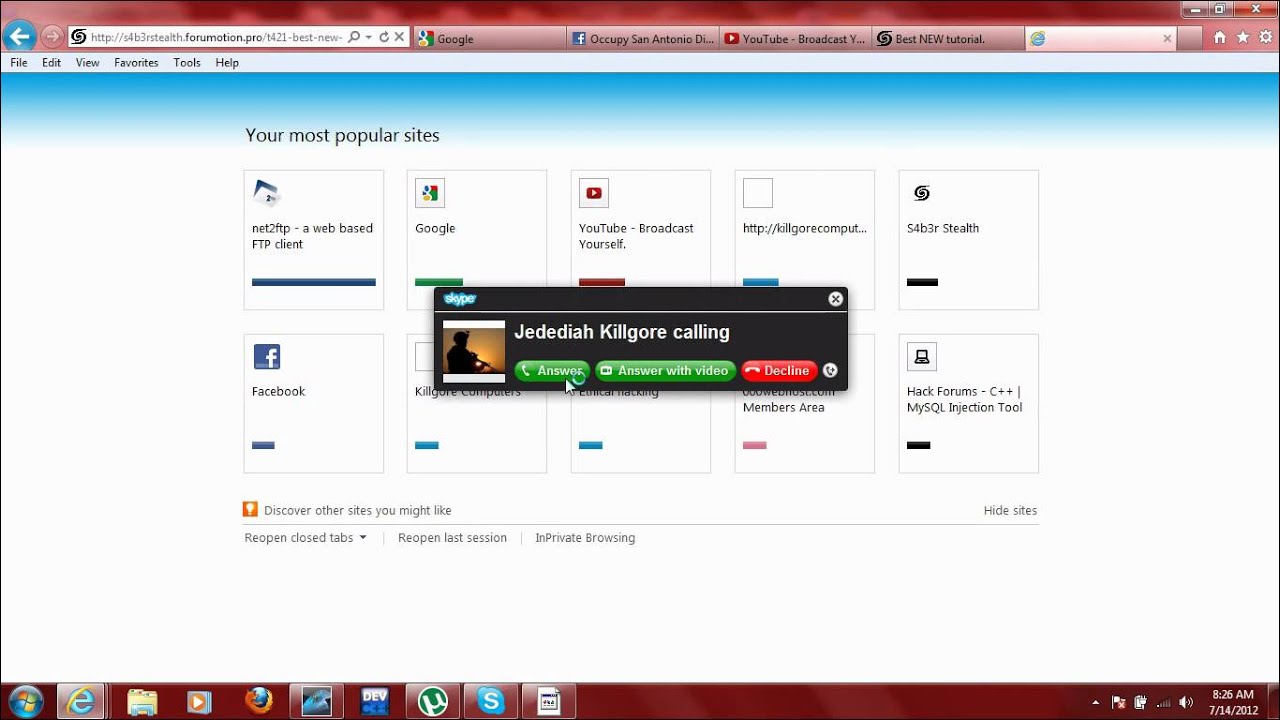Switch to the YouTube - Broadcast tab
Image resolution: width=1280 pixels, height=720 pixels.
(794, 39)
